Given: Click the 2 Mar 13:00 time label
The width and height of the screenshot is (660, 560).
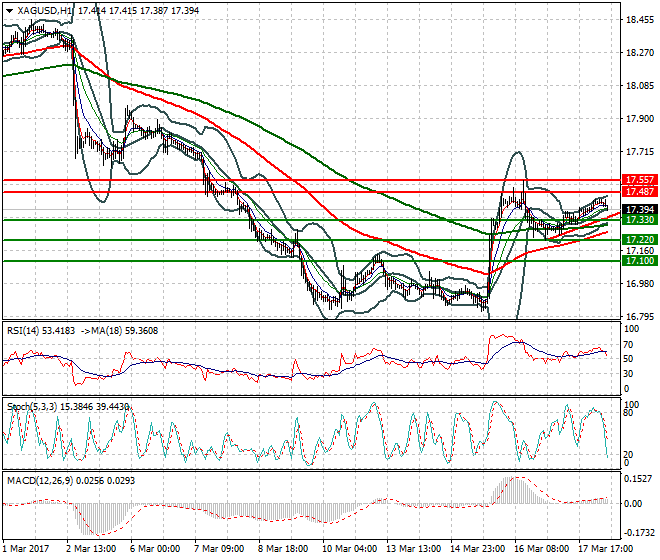Looking at the screenshot, I should [91, 549].
